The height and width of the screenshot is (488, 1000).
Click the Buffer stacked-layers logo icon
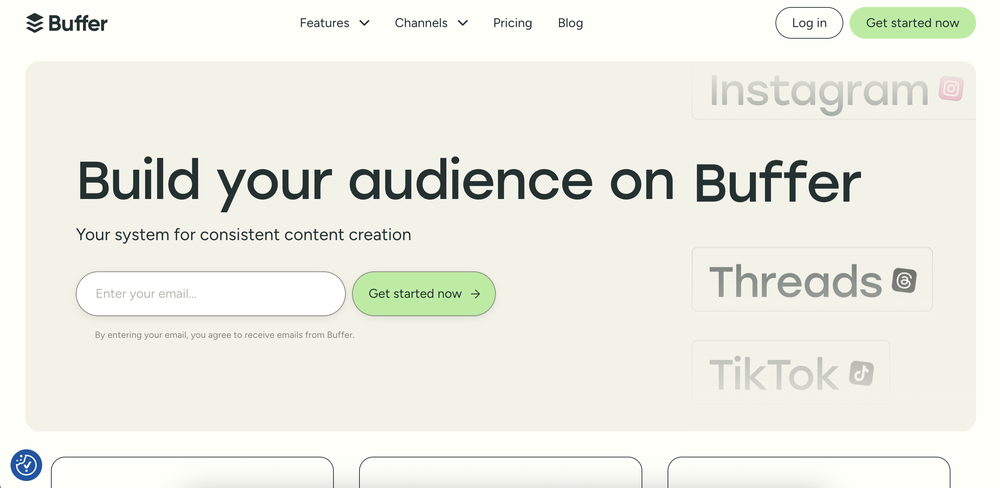(34, 23)
